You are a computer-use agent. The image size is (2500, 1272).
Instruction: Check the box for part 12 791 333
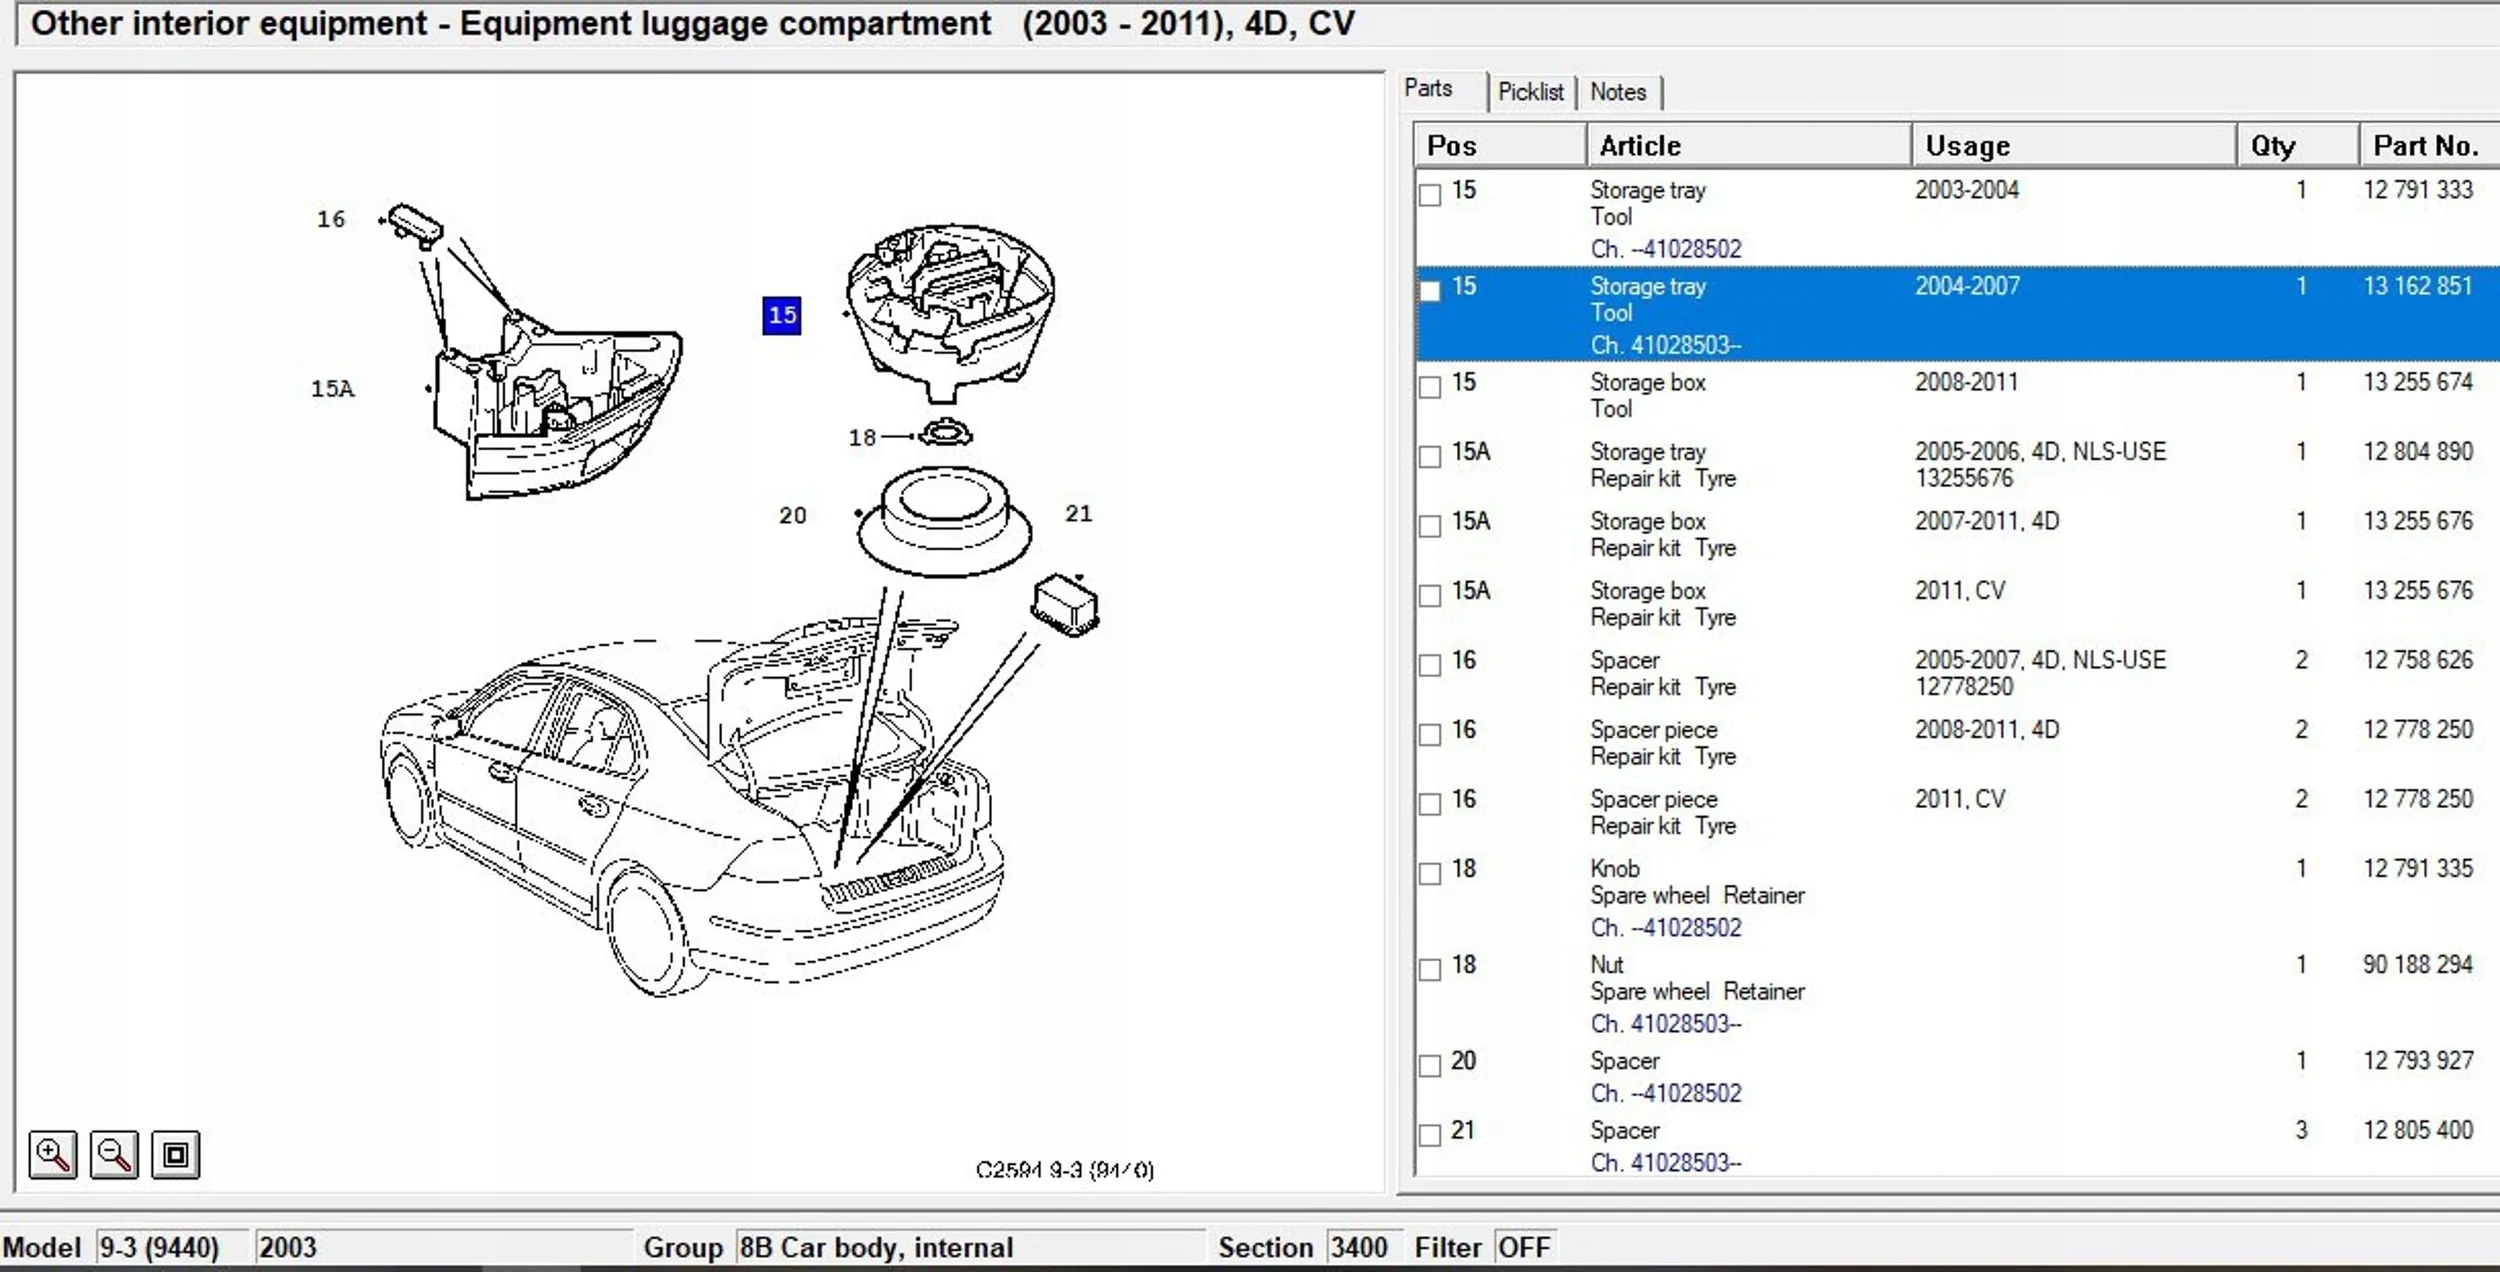1430,195
